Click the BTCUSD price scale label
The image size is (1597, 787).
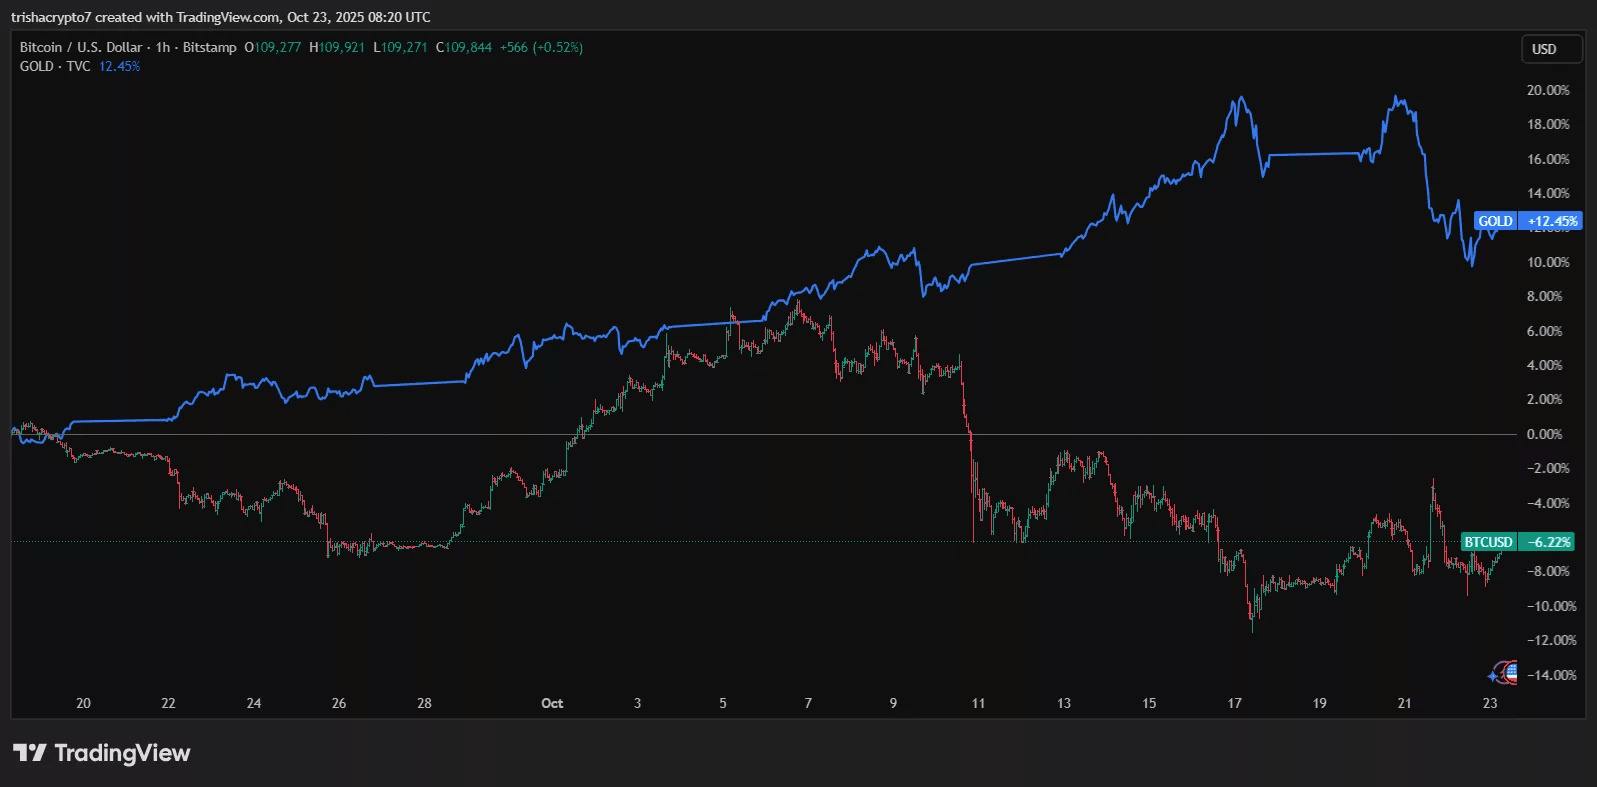(x=1488, y=542)
